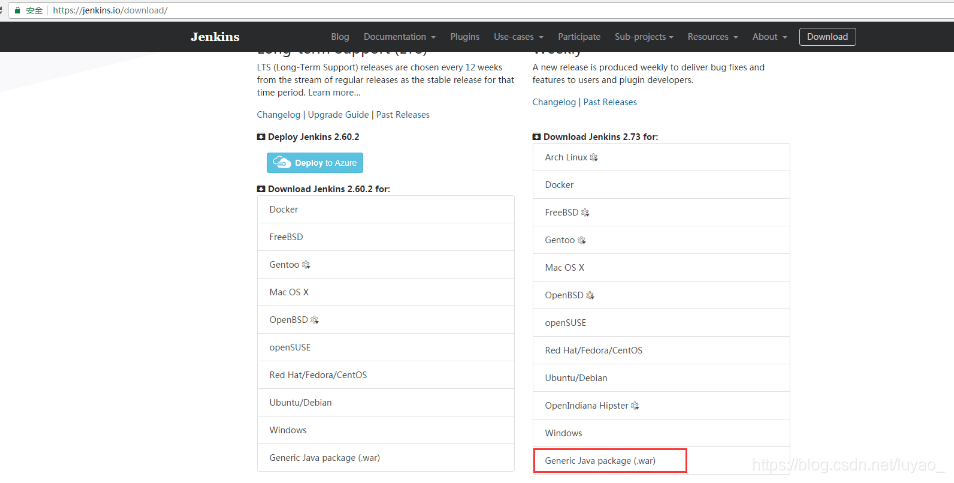
Task: Select OpenBSD in the 2.73 list
Action: click(661, 295)
